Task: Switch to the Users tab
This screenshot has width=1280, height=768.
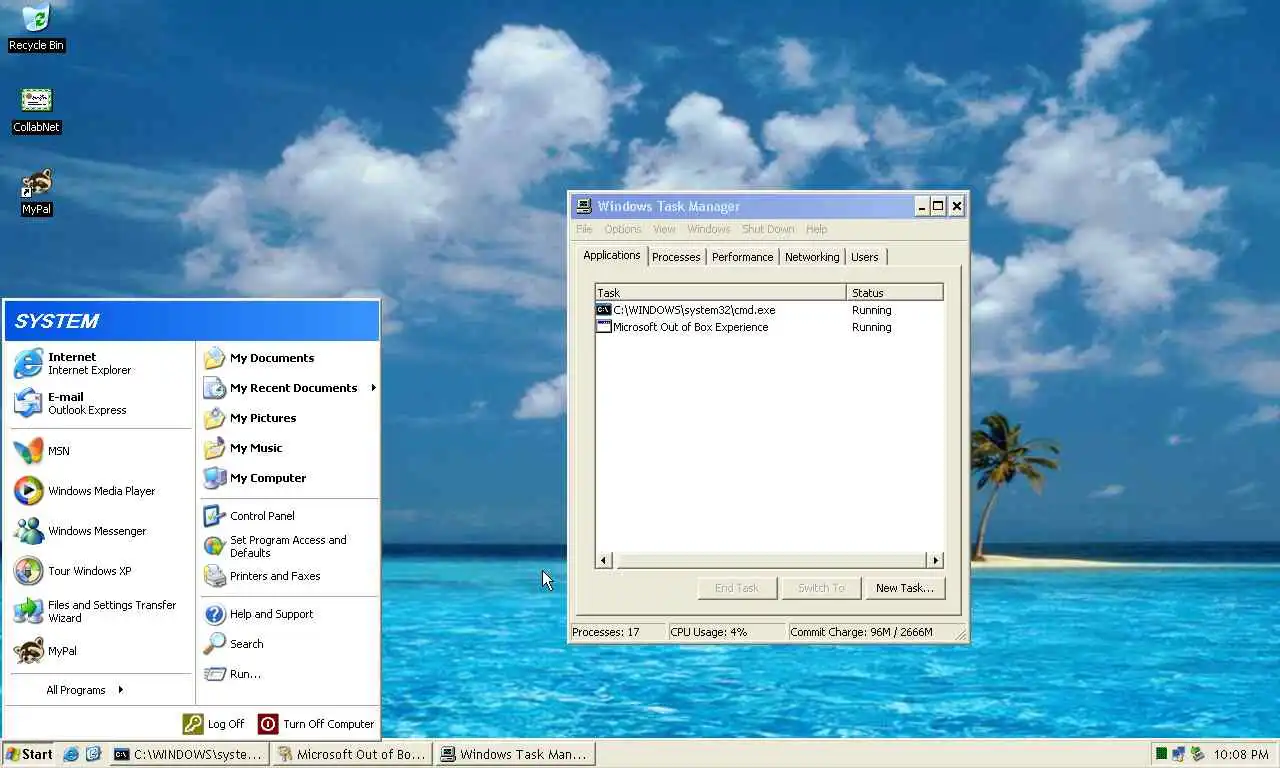Action: point(865,257)
